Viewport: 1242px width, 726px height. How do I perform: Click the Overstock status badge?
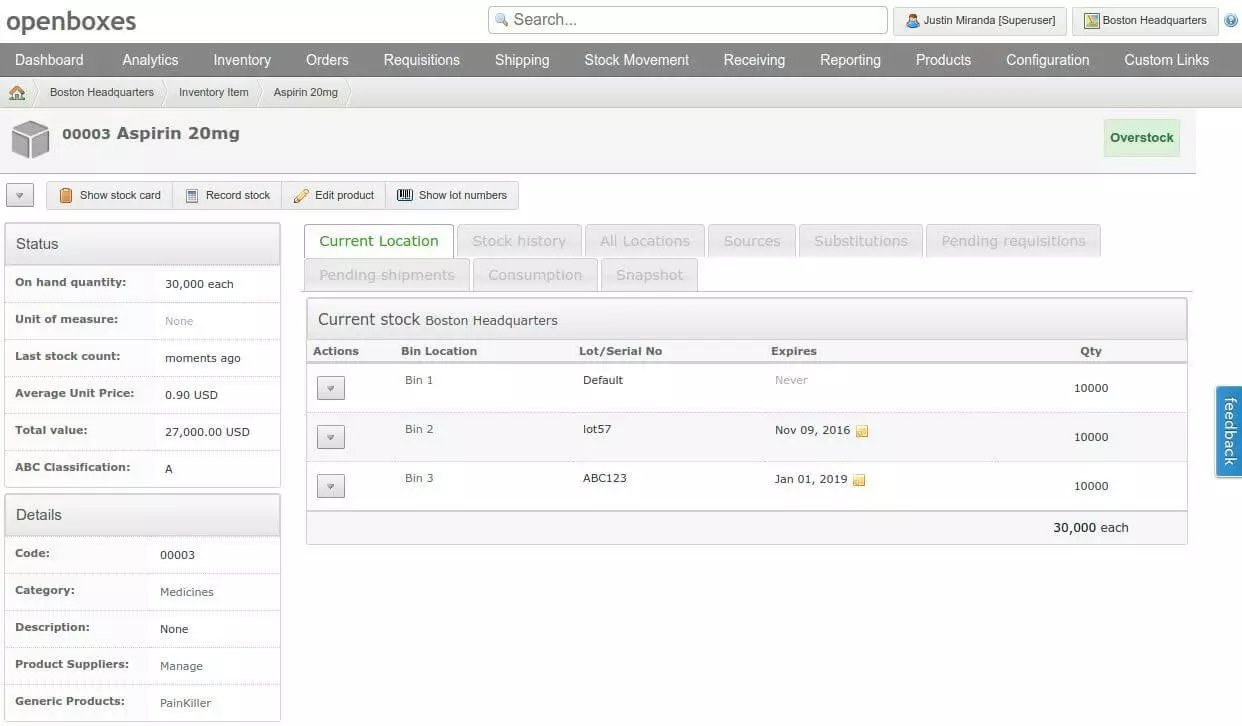point(1142,138)
